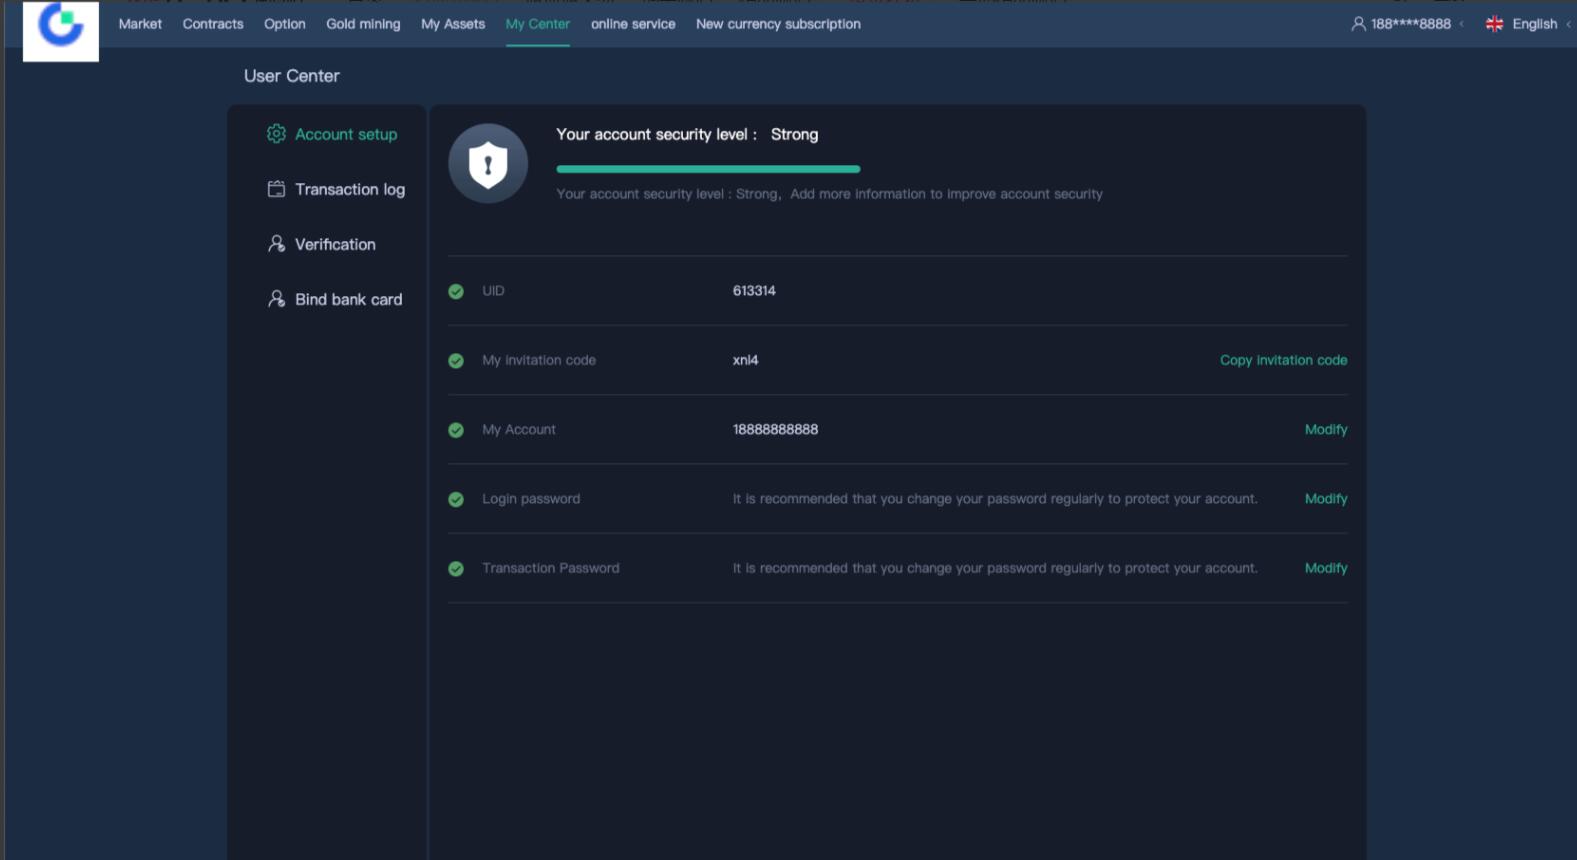This screenshot has height=860, width=1577.
Task: Click the Bind bank card person icon
Action: click(x=276, y=299)
